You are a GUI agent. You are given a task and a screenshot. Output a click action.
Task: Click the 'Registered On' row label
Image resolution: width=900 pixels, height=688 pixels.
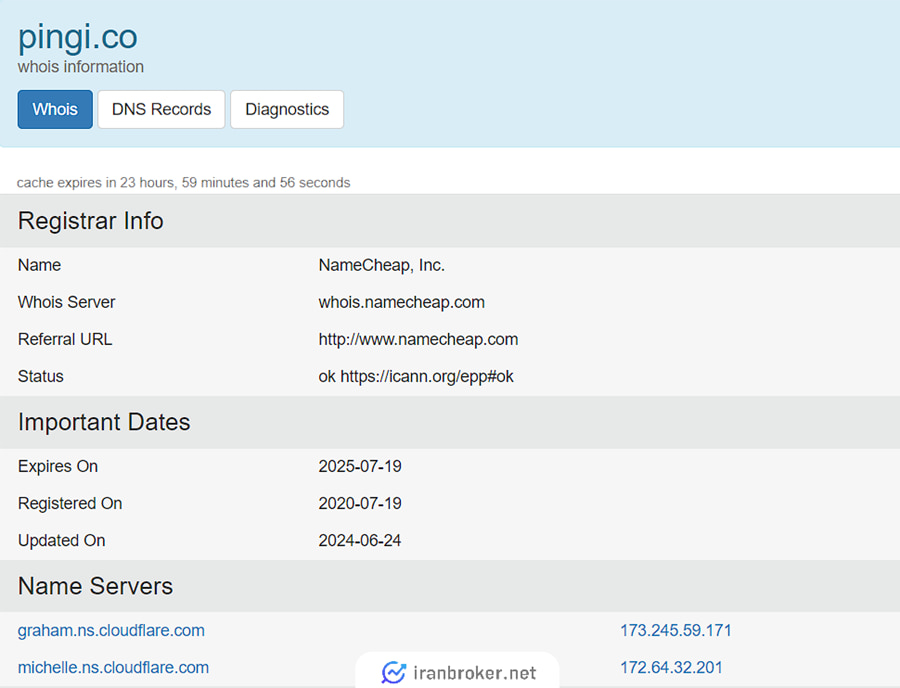(x=70, y=503)
